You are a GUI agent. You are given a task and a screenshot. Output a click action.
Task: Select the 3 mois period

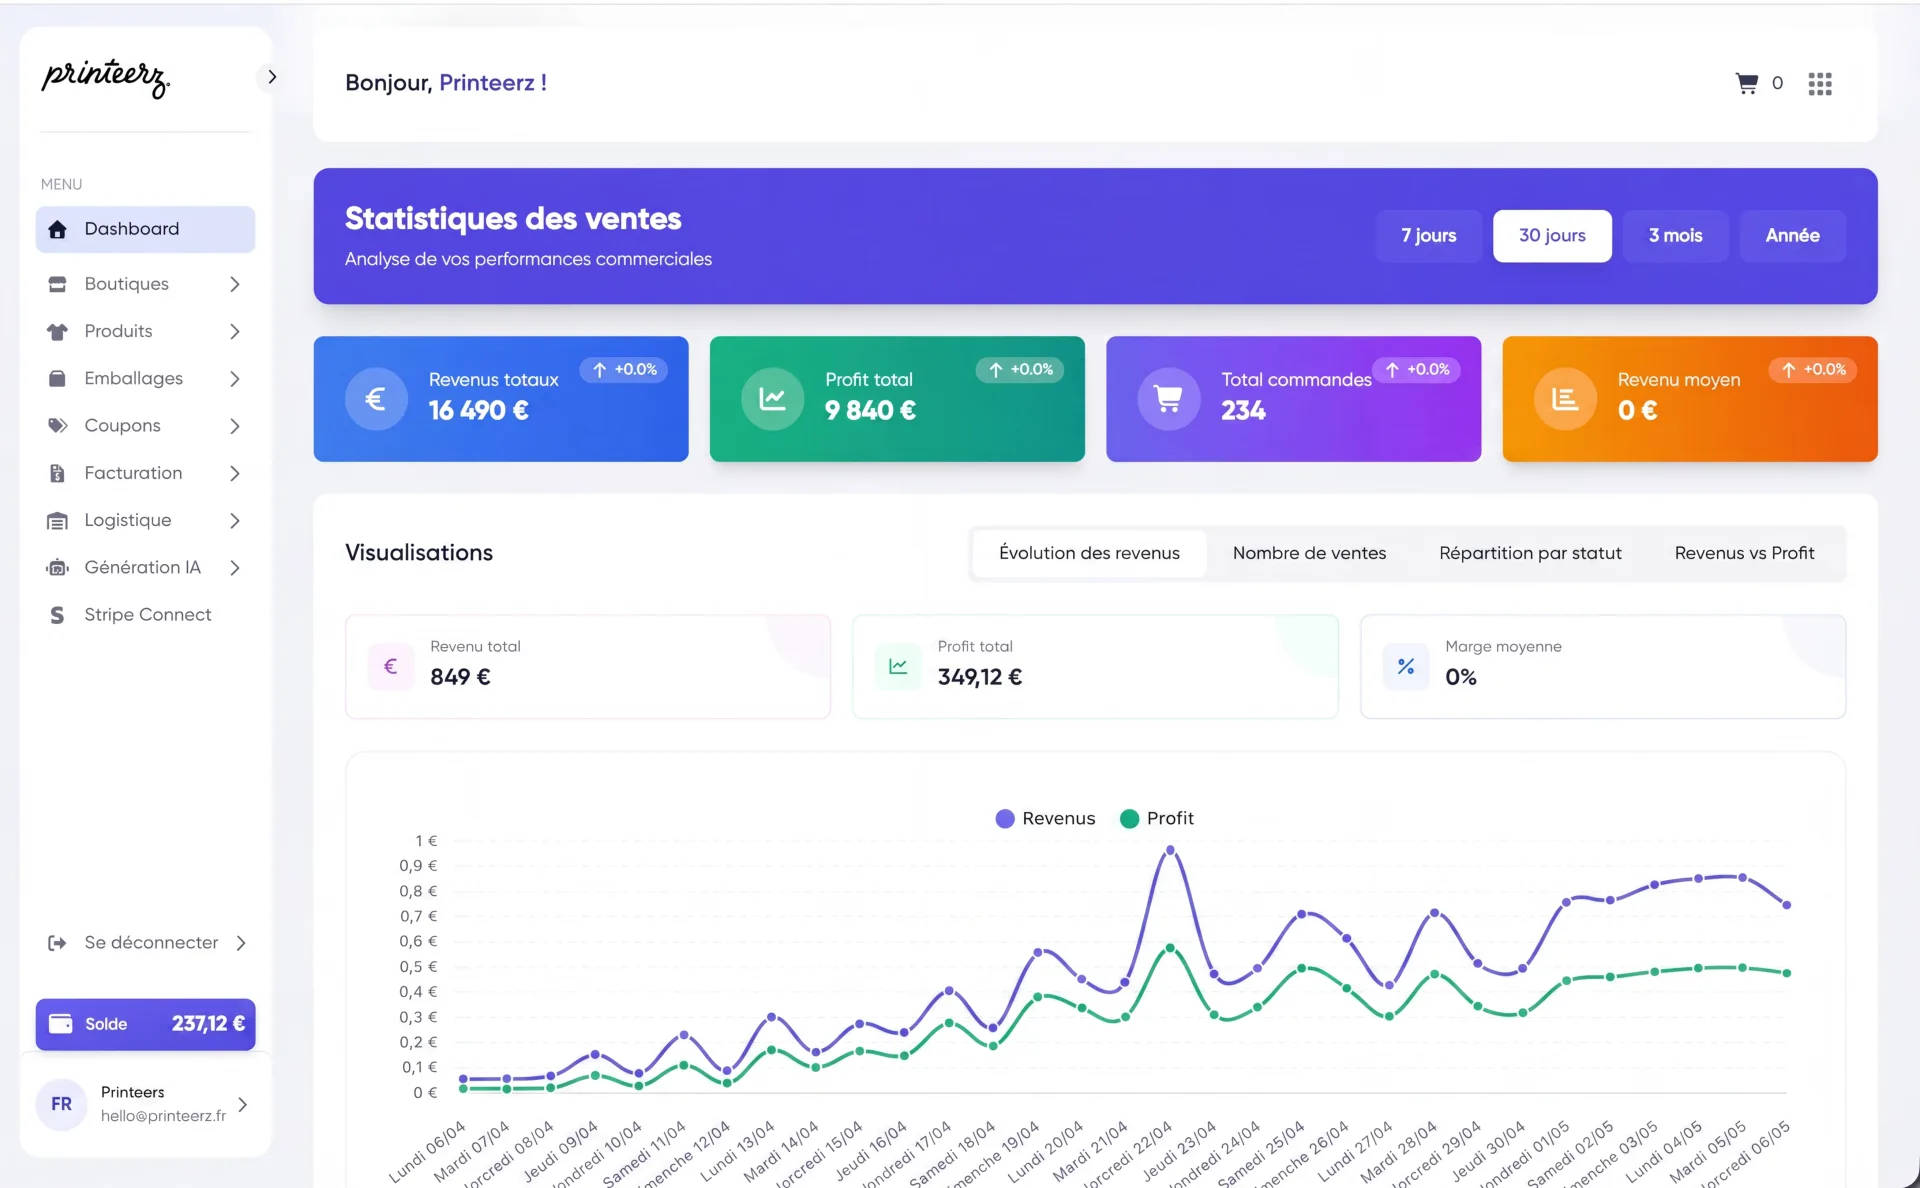pos(1675,236)
